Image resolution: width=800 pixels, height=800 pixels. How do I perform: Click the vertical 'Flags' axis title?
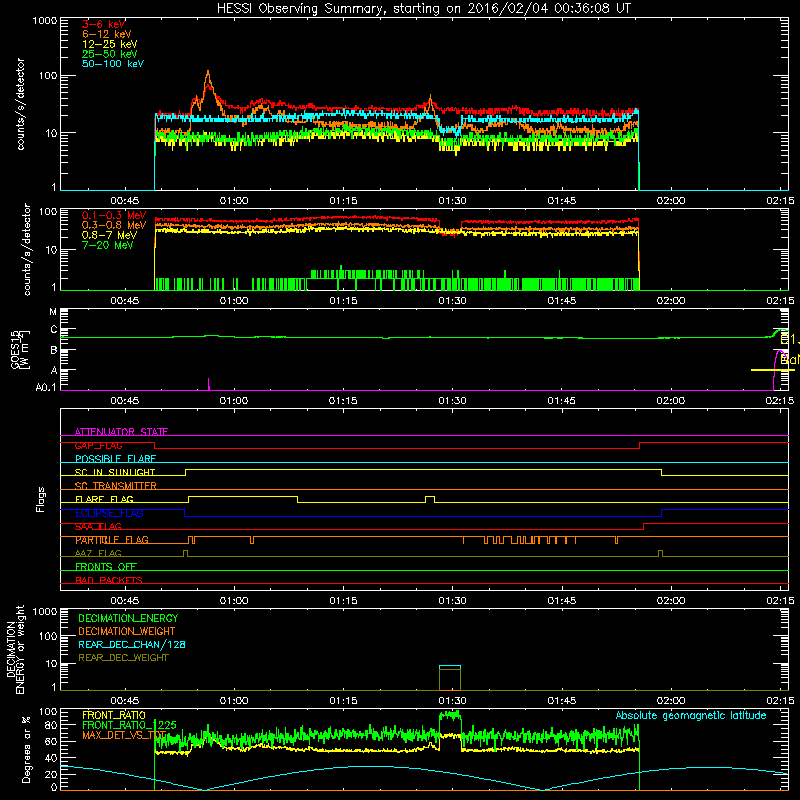[x=41, y=499]
